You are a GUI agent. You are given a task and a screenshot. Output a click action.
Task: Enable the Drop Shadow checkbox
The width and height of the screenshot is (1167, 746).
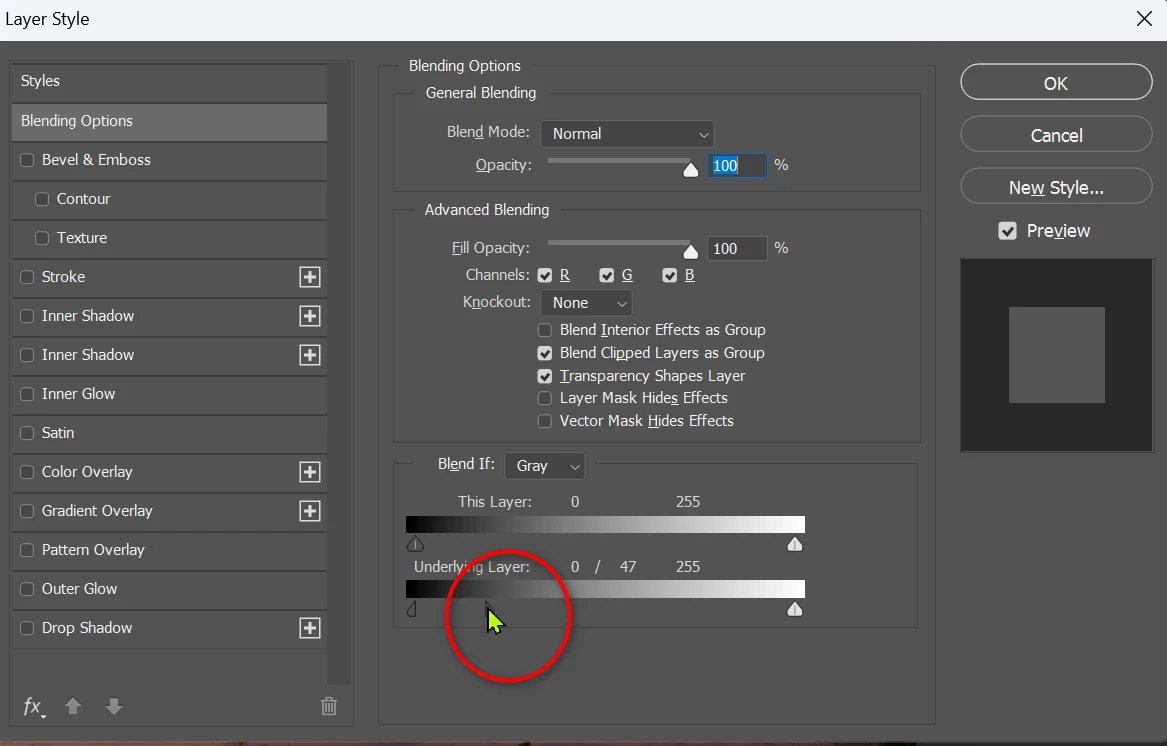[x=27, y=628]
